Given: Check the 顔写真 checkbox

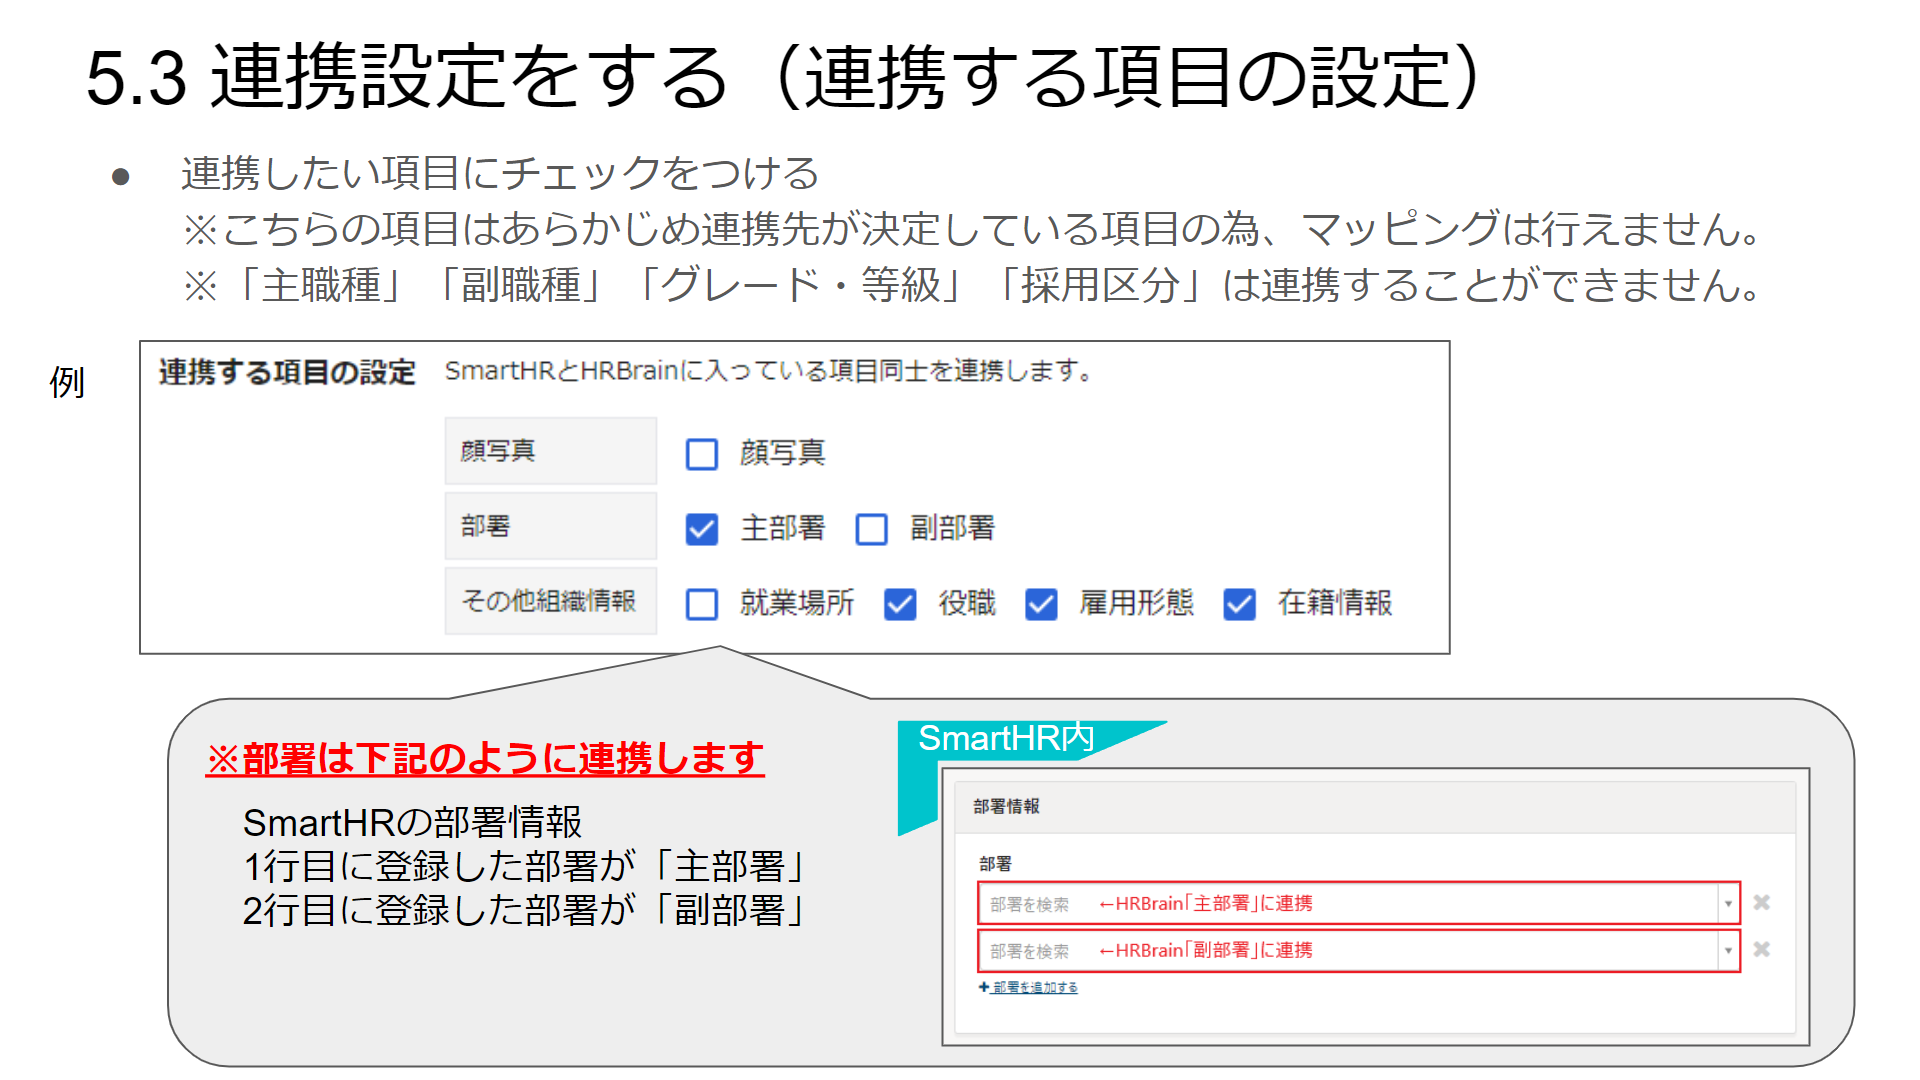Looking at the screenshot, I should coord(702,454).
